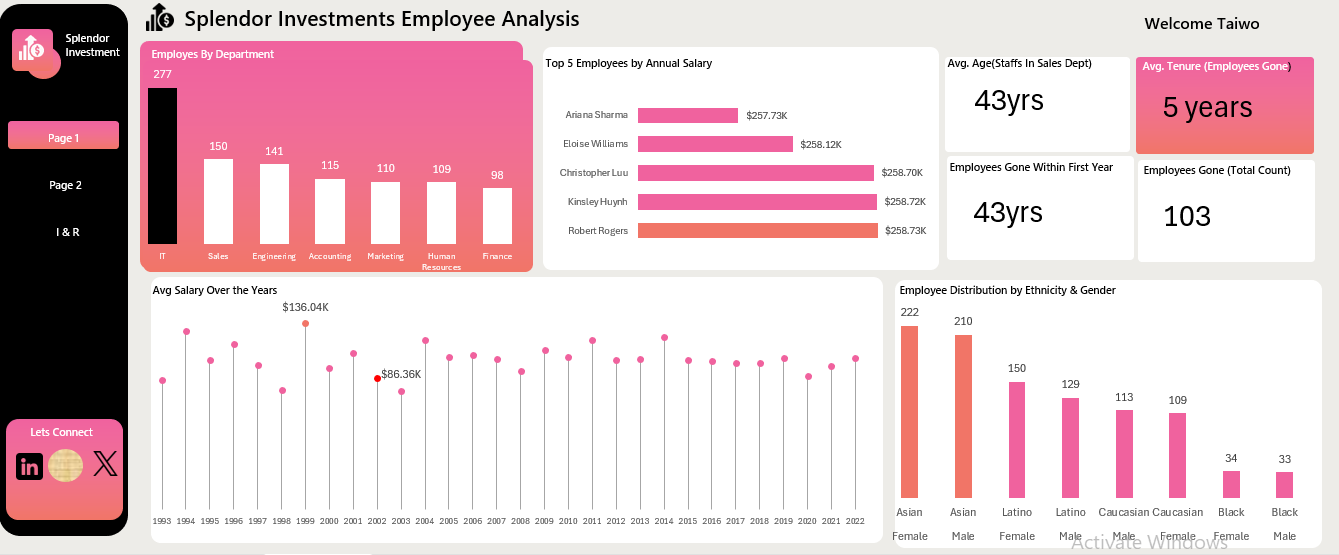Click the $86.36K data label
This screenshot has width=1339, height=555.
coord(401,374)
